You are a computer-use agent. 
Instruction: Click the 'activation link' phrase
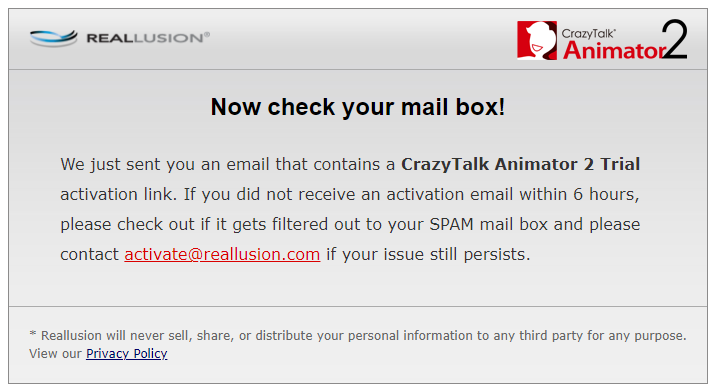point(116,194)
